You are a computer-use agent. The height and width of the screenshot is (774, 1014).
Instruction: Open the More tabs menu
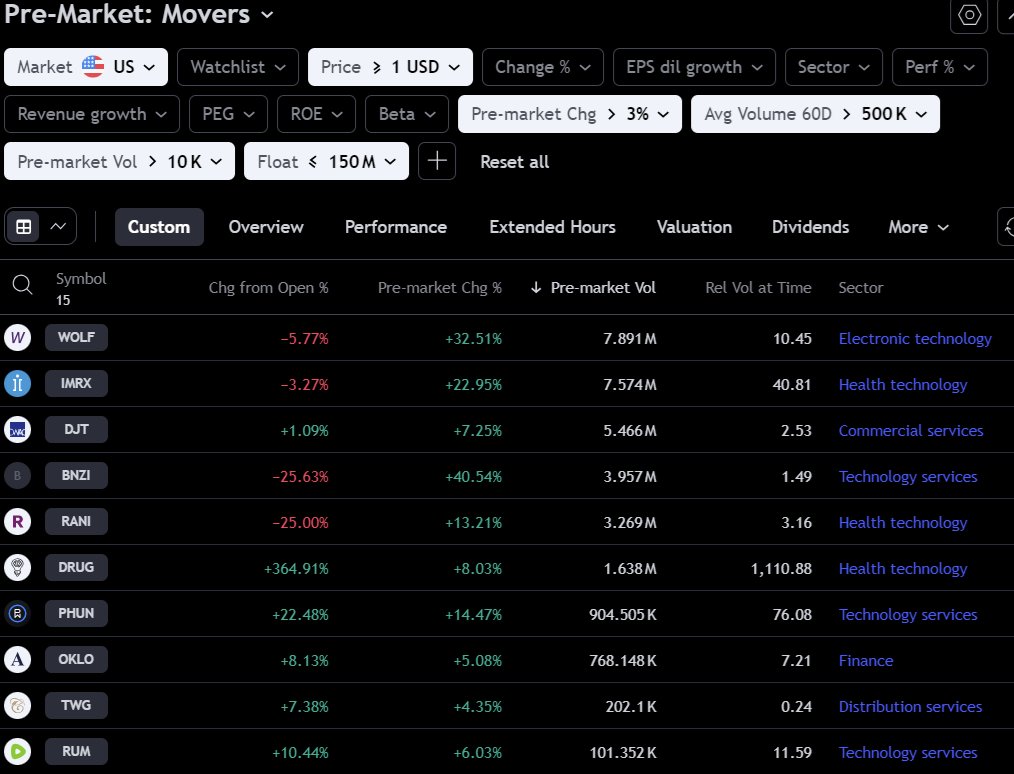pos(918,227)
